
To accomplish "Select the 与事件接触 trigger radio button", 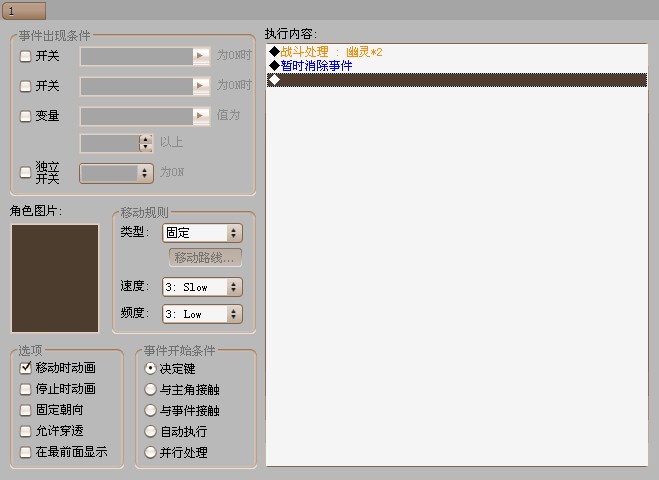I will tap(150, 410).
